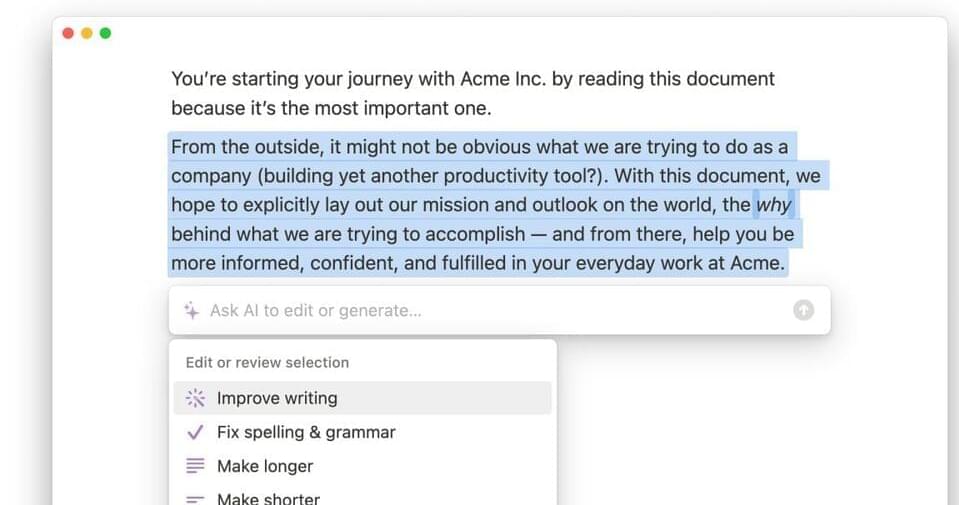
Task: Minimize the window with the yellow button
Action: point(87,33)
